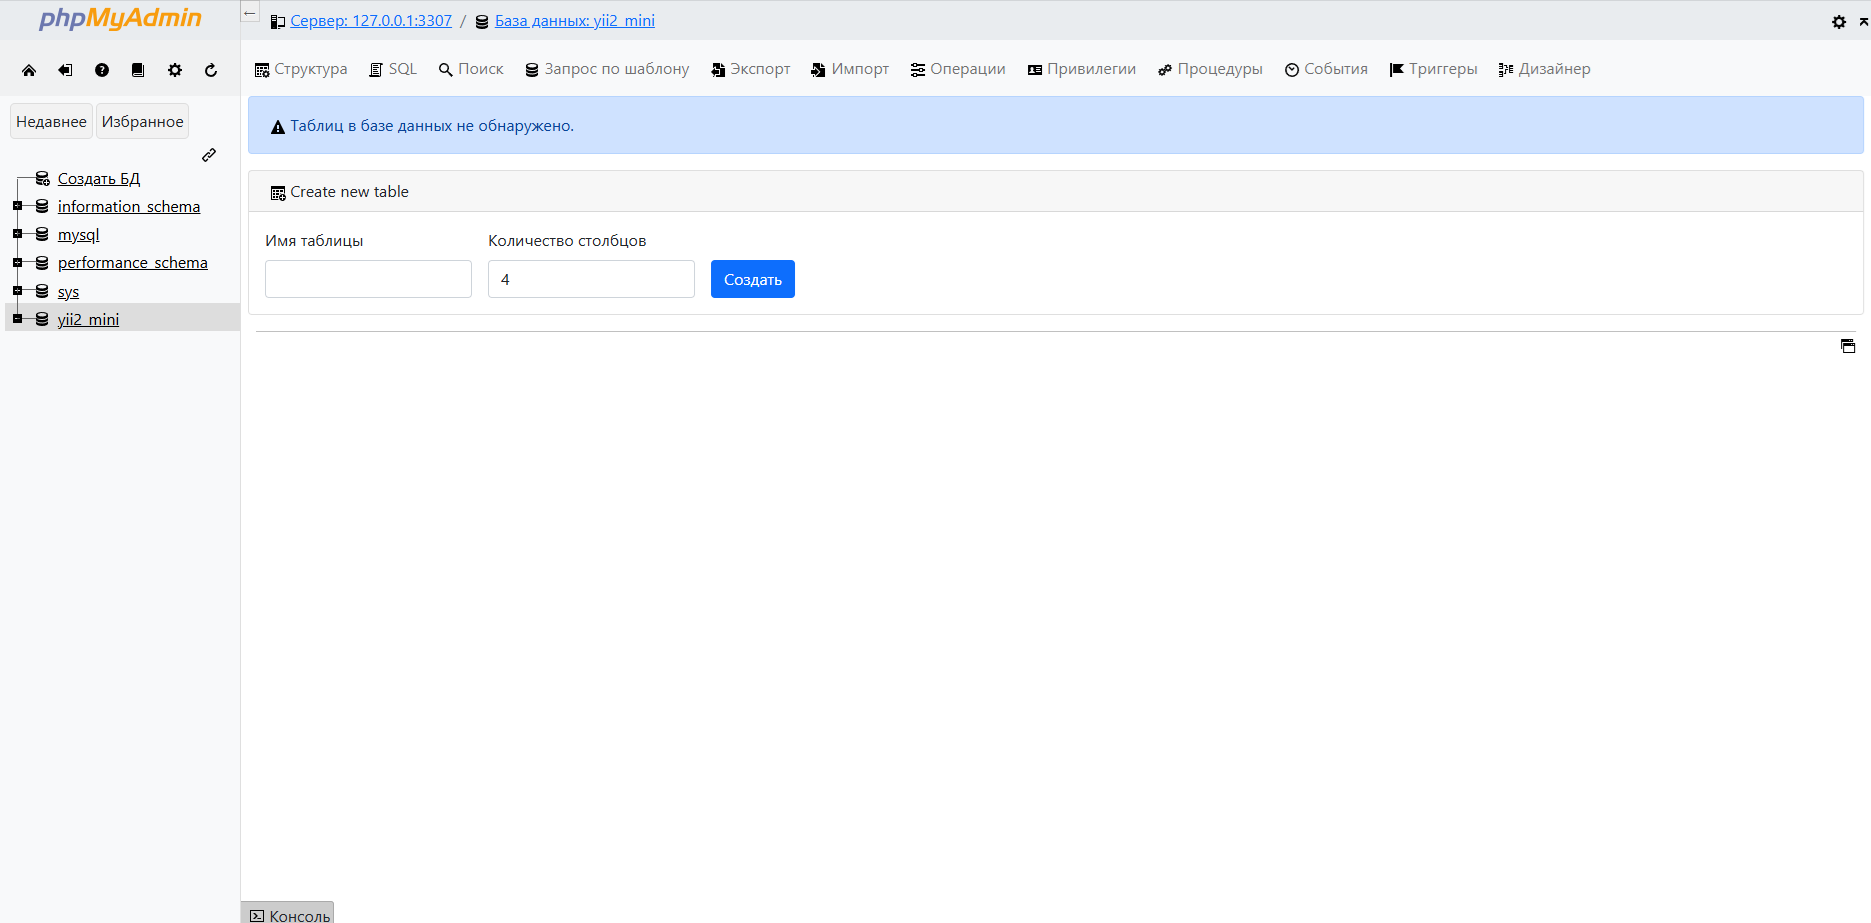Screen dimensions: 1871x923
Task: Focus the Имя таблицы input field
Action: tap(368, 279)
